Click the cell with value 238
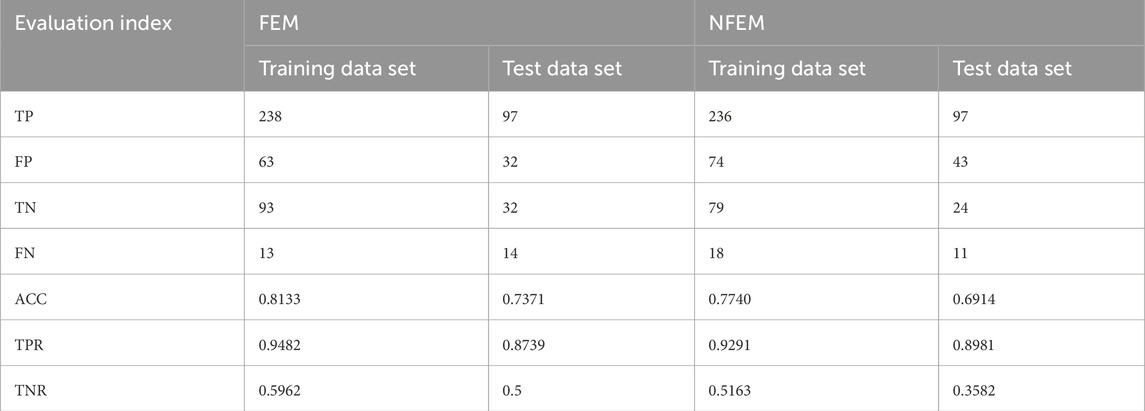This screenshot has height=411, width=1145. coord(366,115)
